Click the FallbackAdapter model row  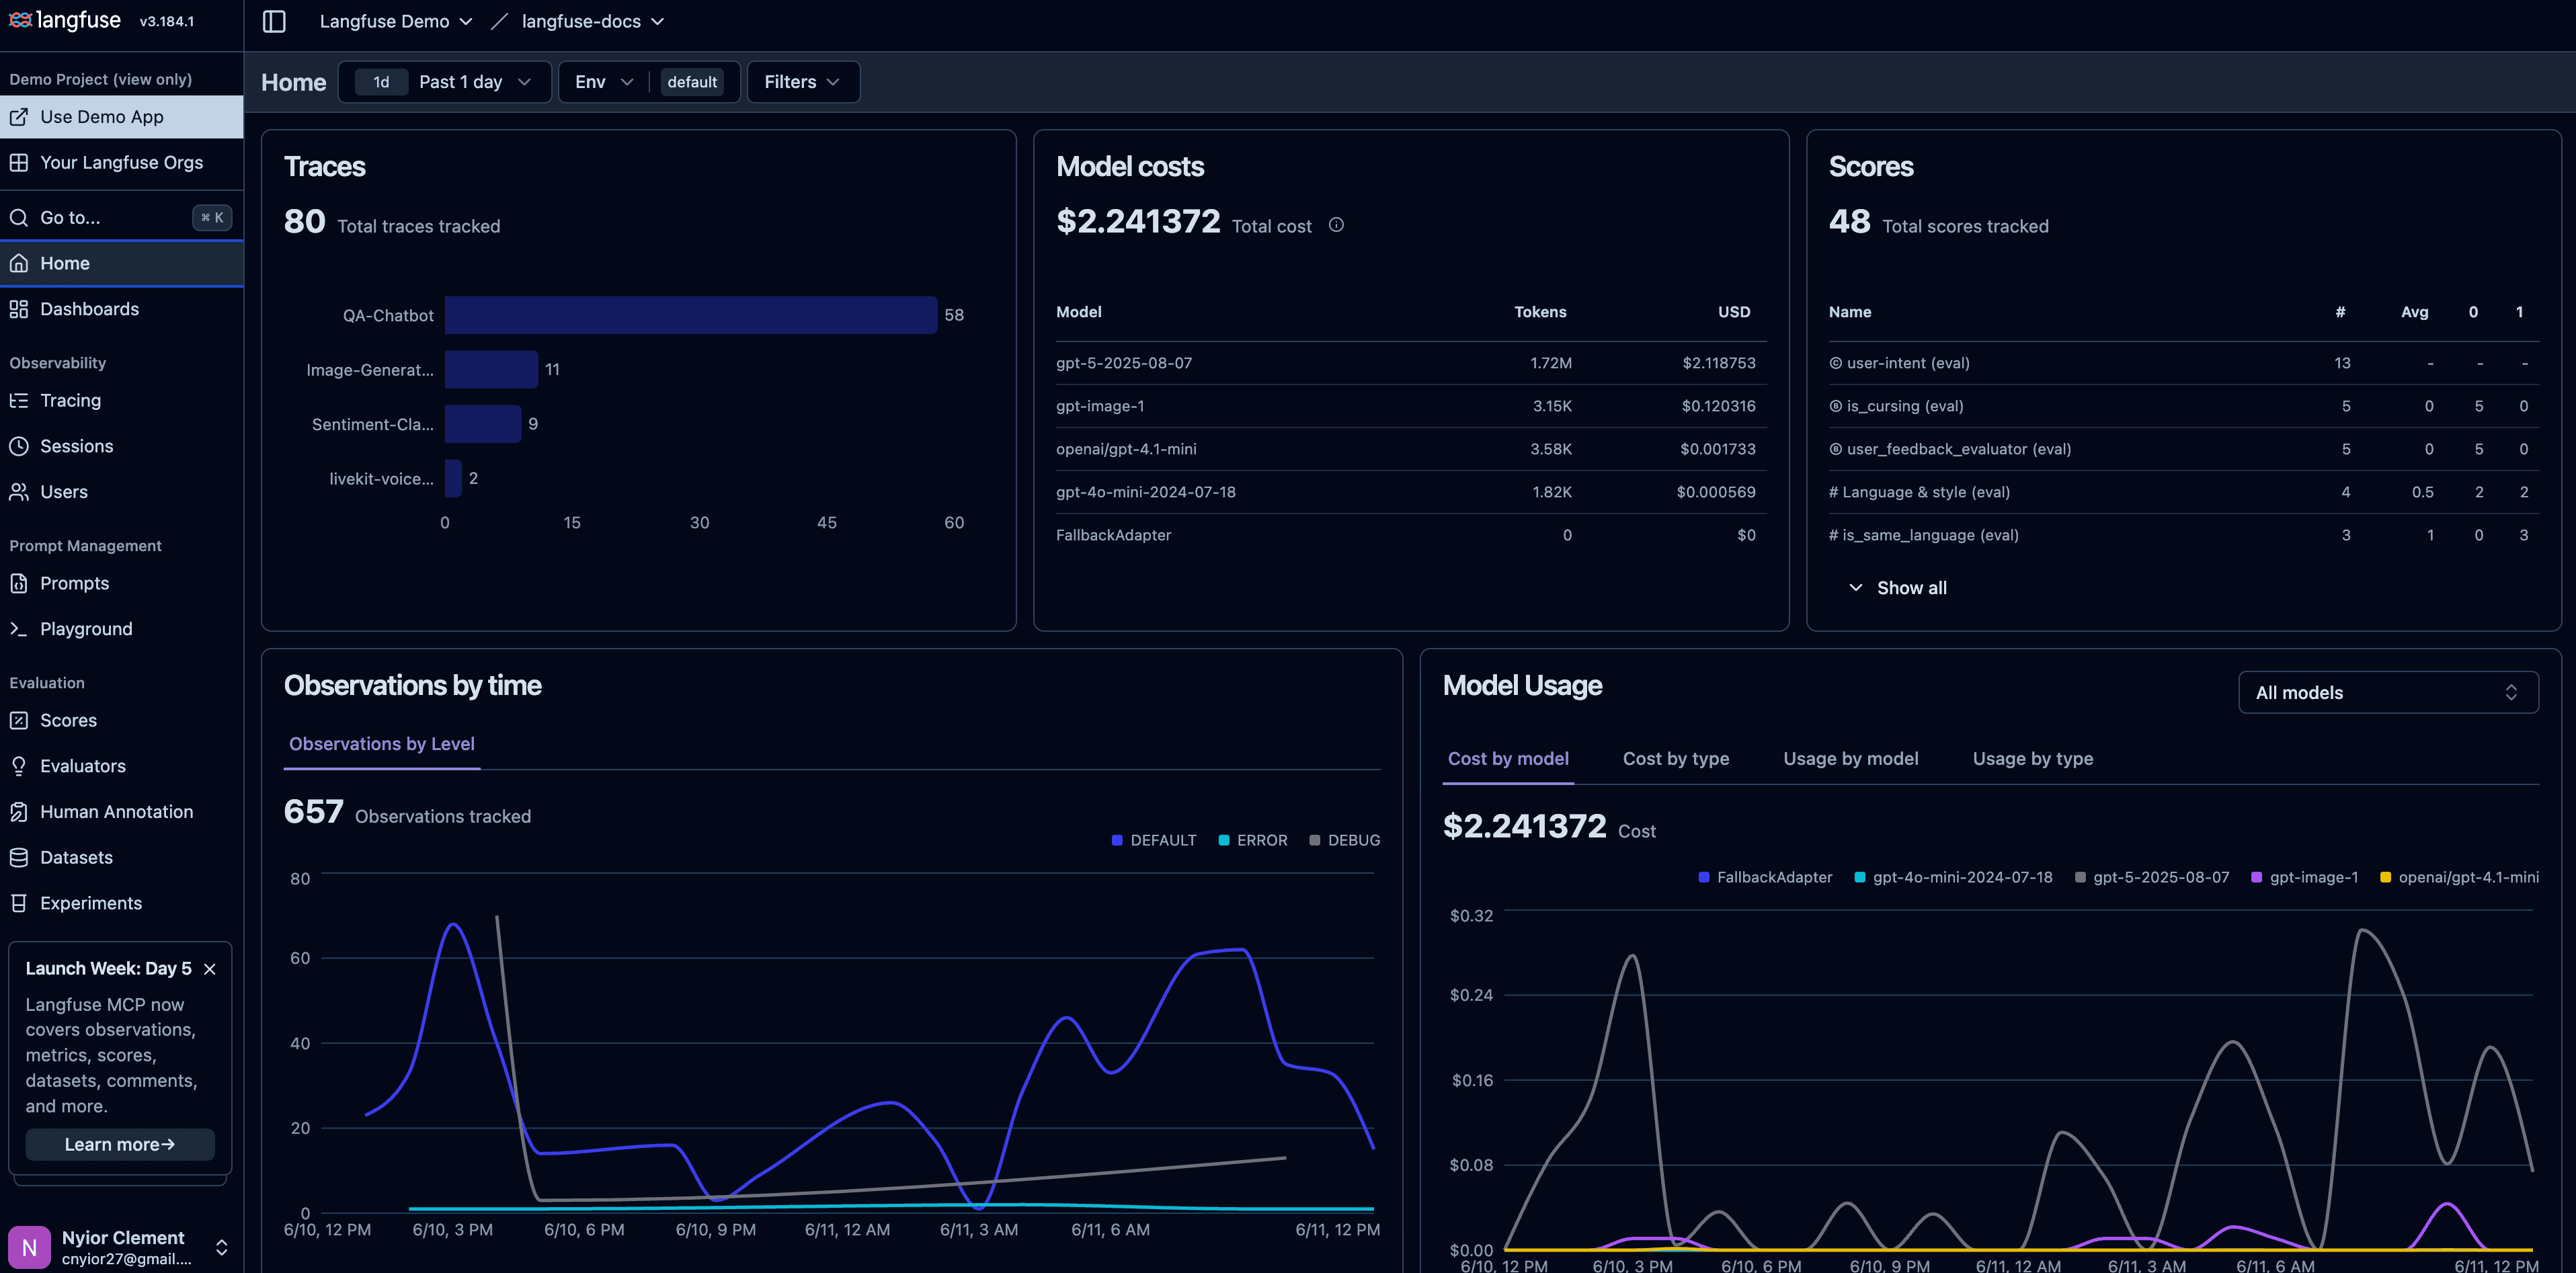pyautogui.click(x=1410, y=535)
